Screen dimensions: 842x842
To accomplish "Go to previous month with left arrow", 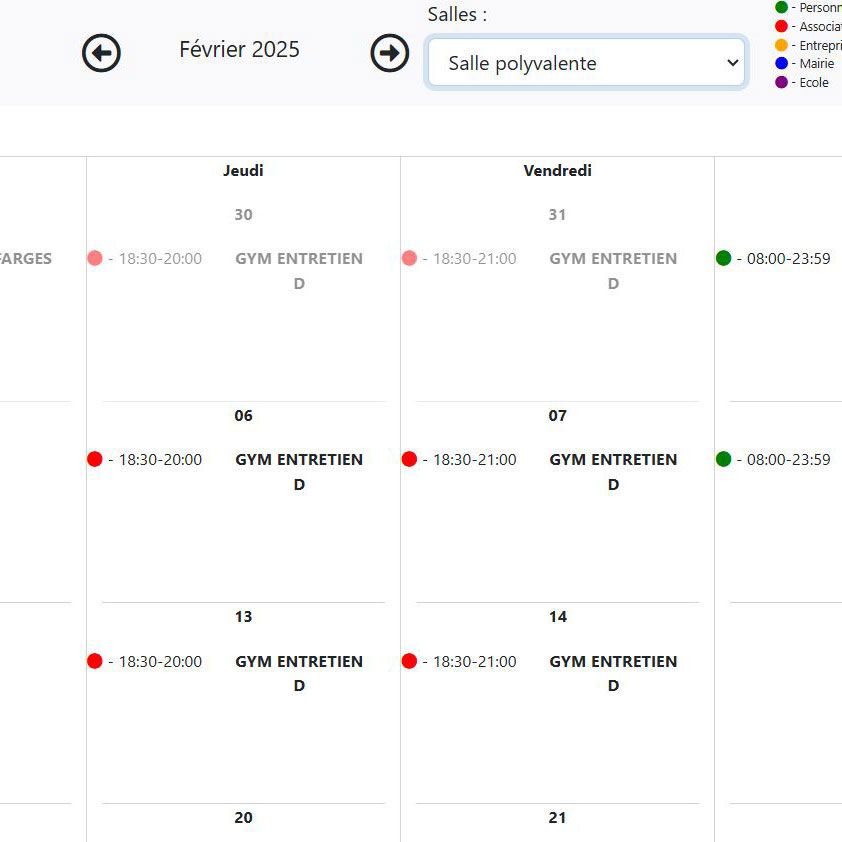I will click(101, 53).
